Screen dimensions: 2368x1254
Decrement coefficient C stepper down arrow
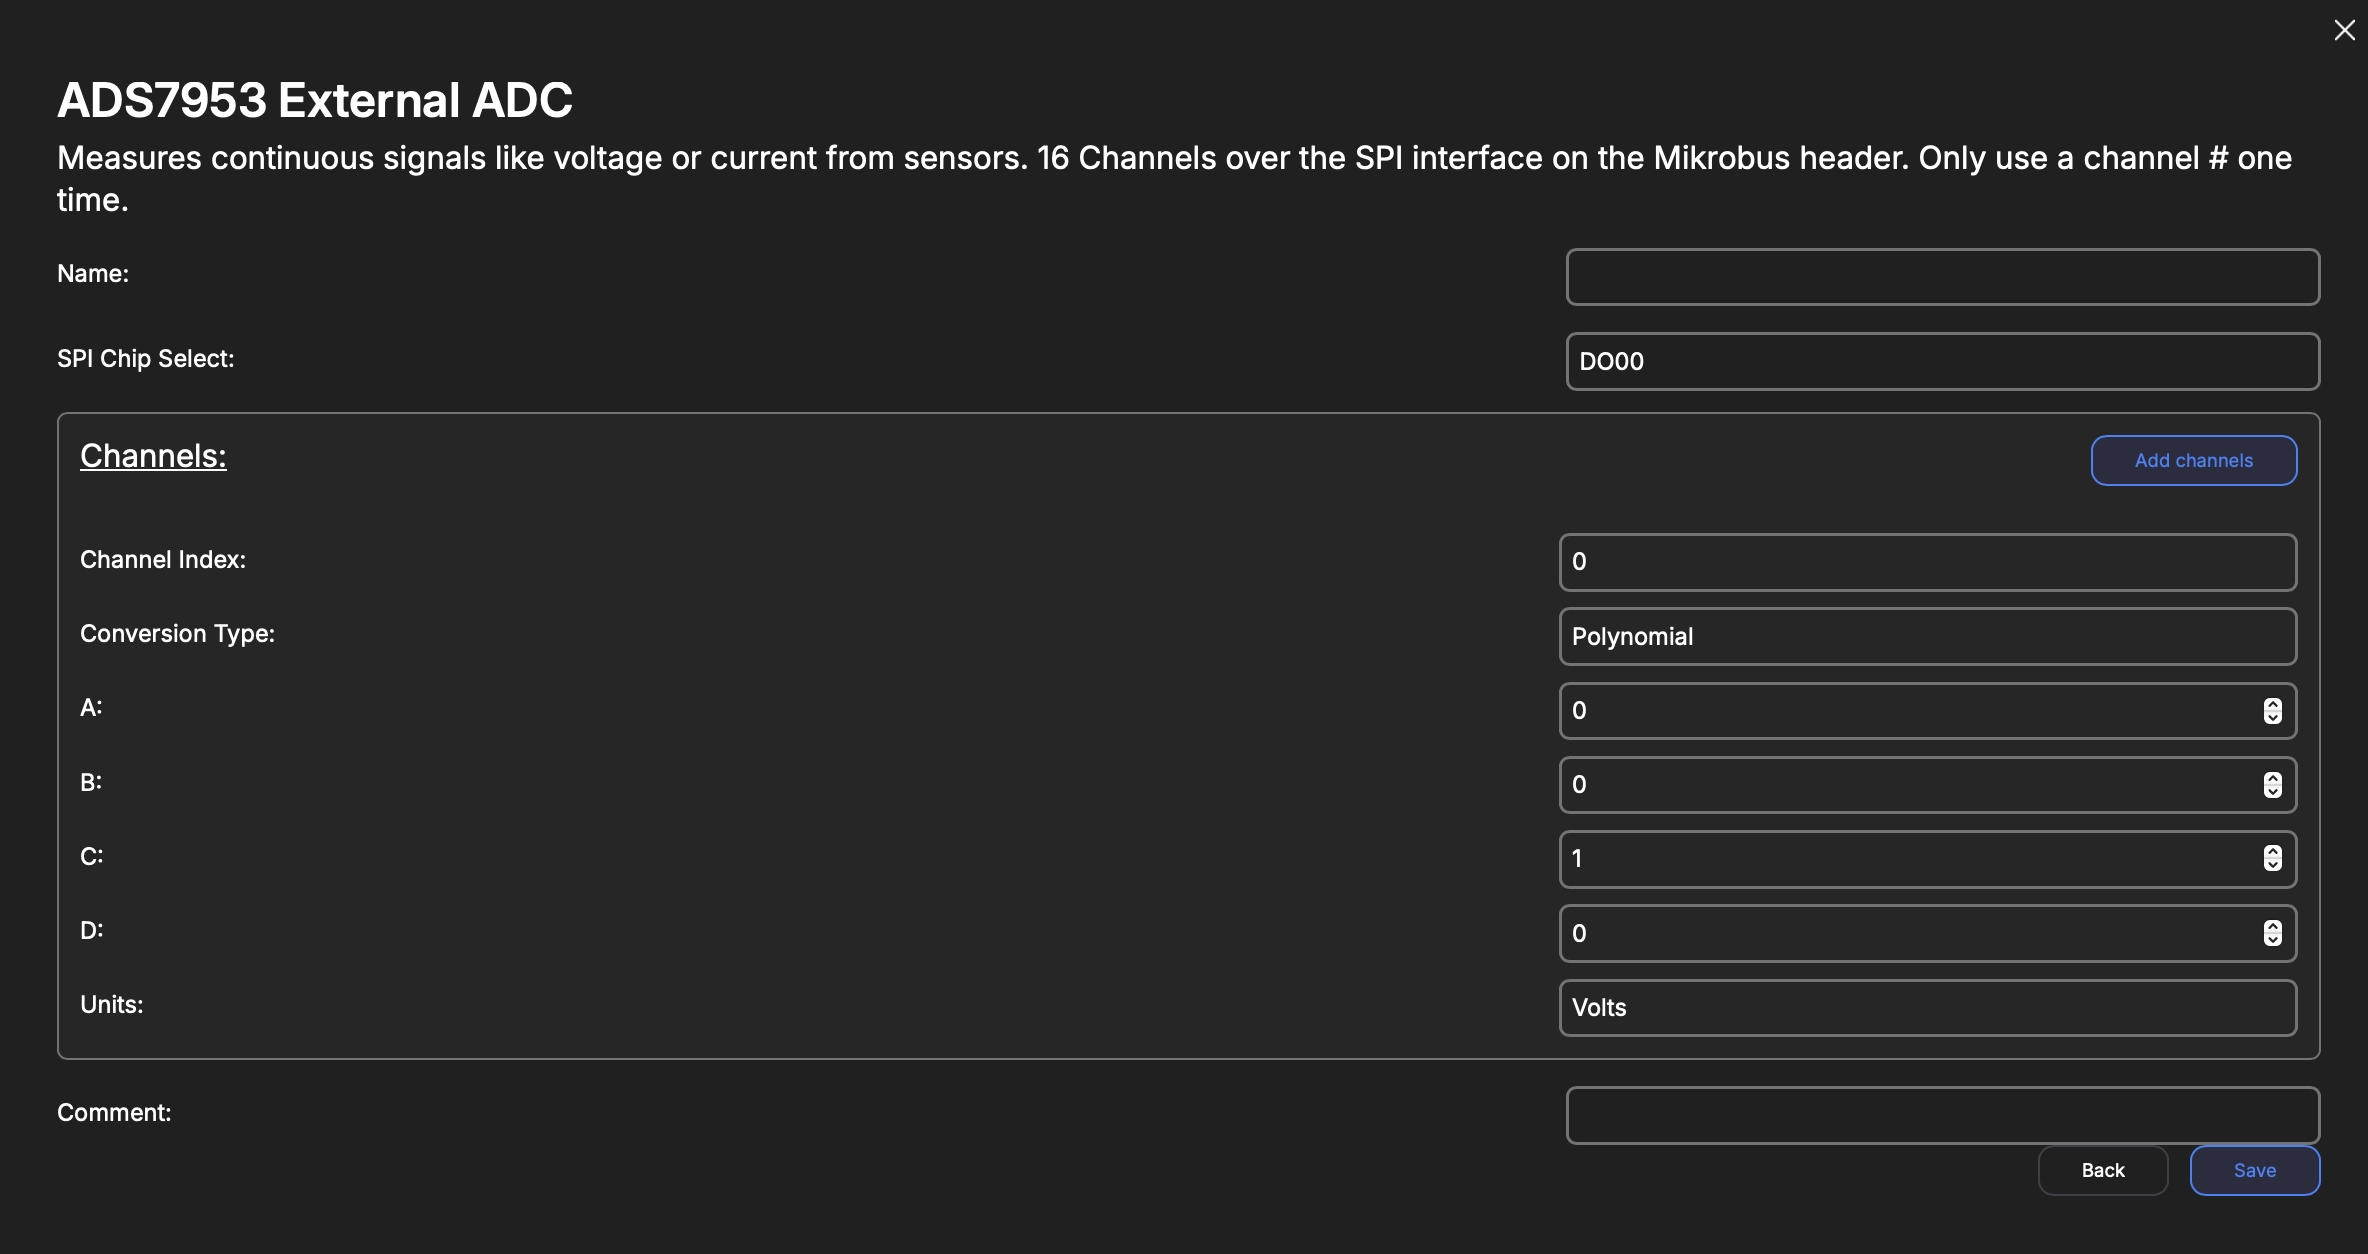click(x=2273, y=865)
